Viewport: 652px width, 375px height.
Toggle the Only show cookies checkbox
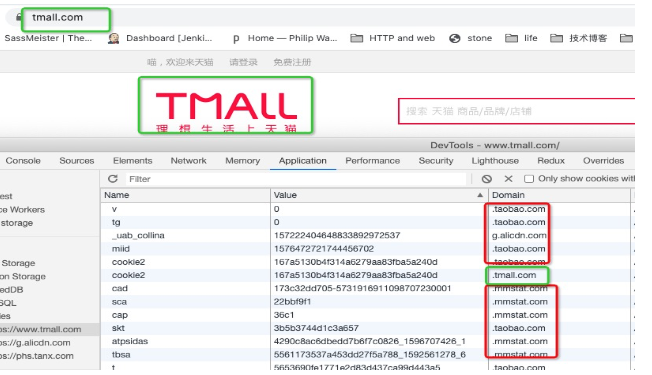point(529,179)
